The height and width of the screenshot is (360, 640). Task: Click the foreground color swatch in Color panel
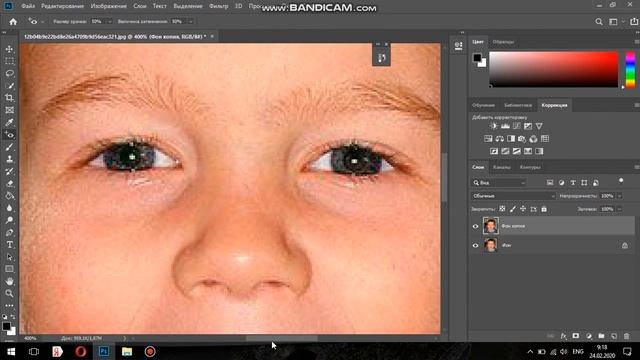click(x=477, y=58)
